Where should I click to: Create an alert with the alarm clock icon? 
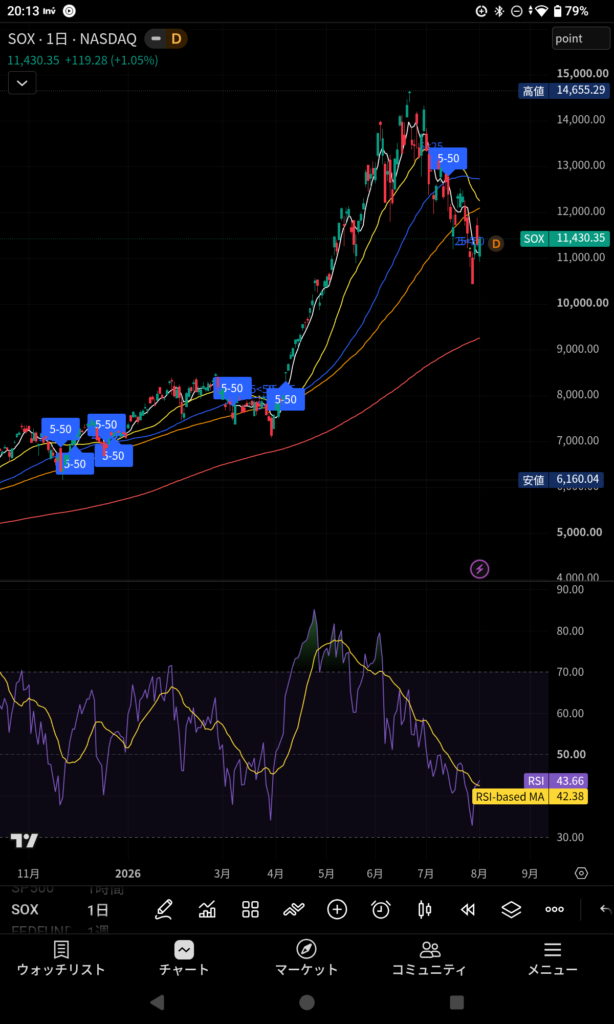[381, 909]
